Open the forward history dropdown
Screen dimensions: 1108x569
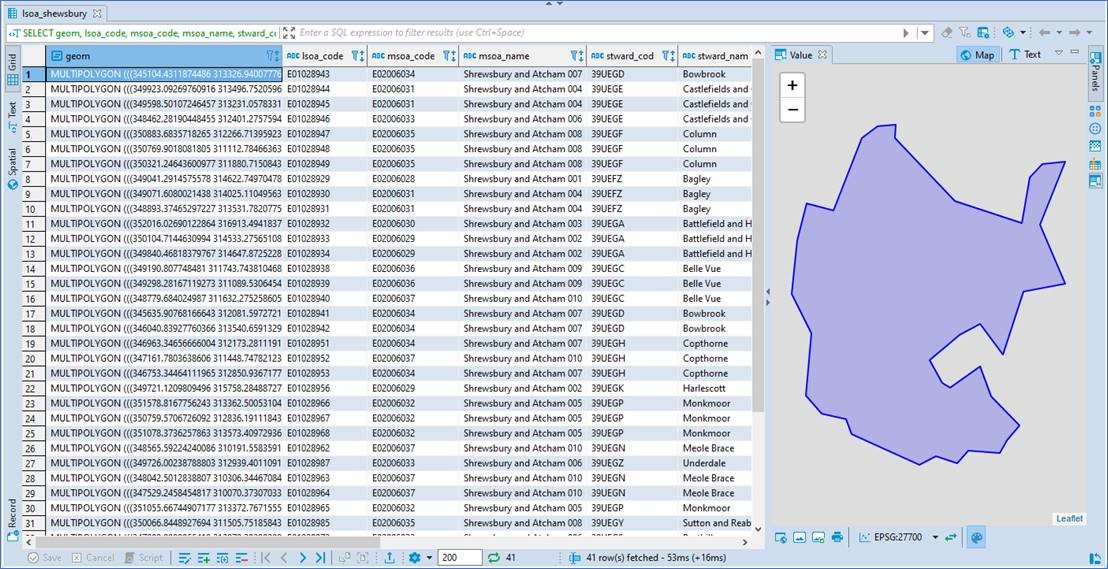(x=1090, y=33)
